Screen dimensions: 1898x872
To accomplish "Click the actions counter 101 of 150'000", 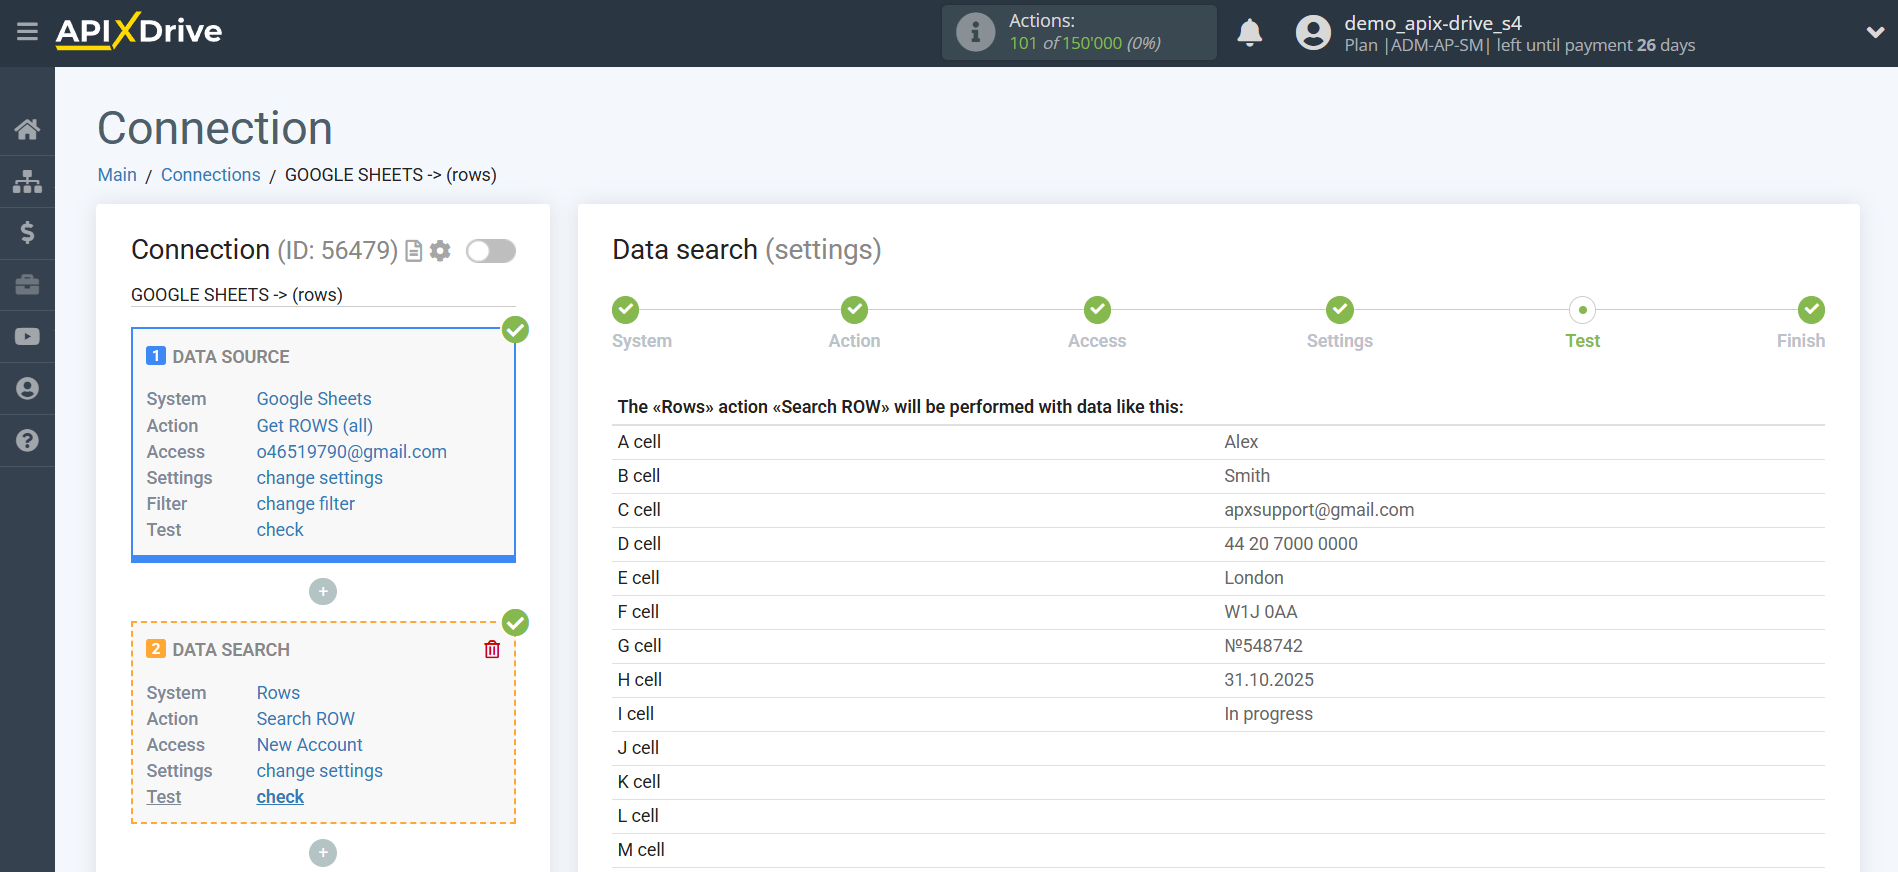I will click(1085, 43).
